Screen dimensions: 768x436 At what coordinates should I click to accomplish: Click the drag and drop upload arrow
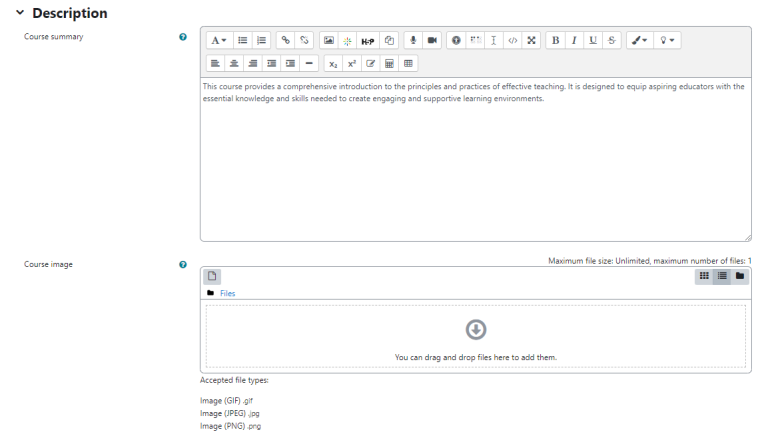click(x=476, y=330)
